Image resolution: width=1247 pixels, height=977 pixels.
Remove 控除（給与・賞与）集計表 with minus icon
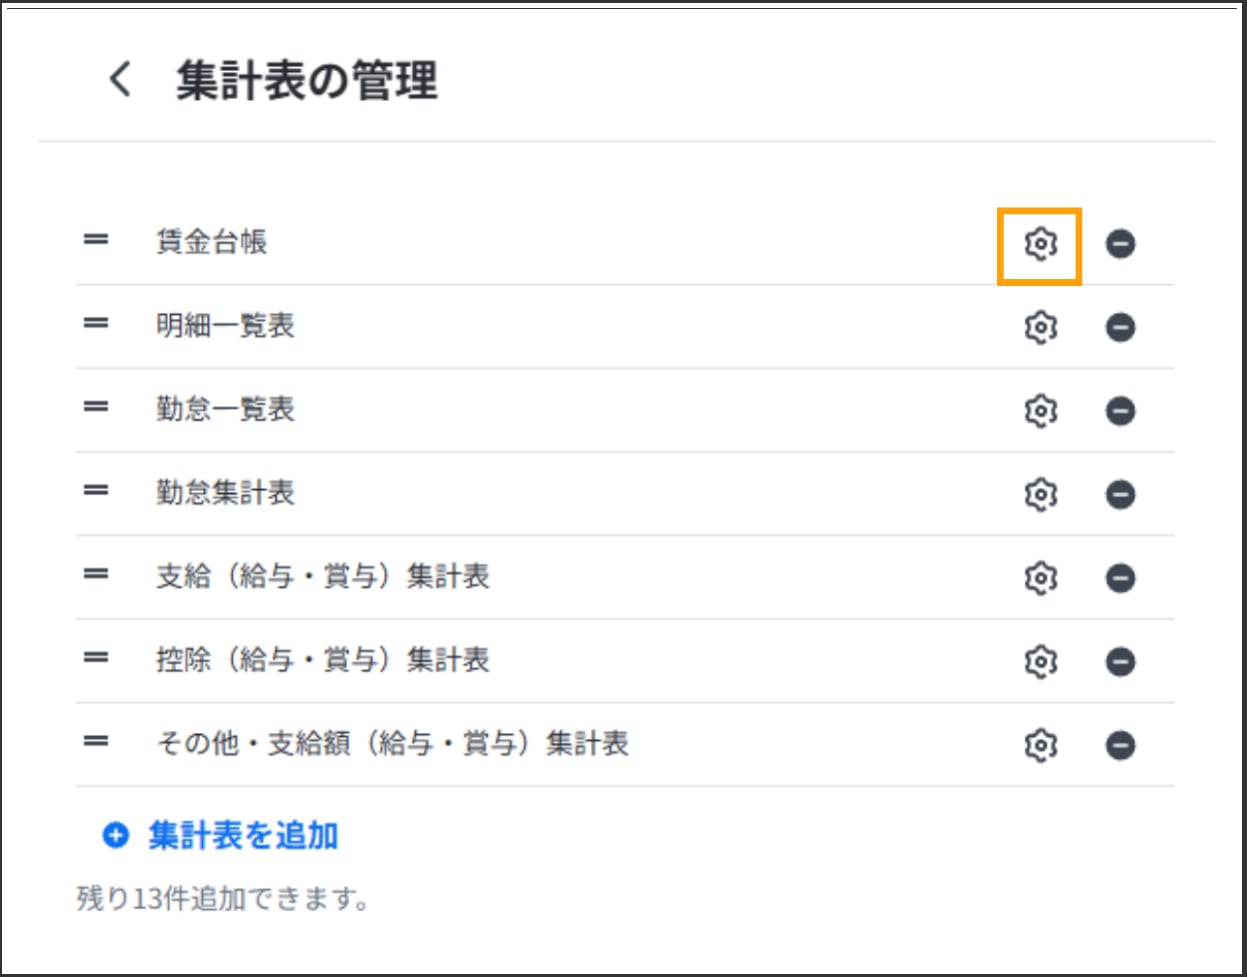click(1120, 661)
